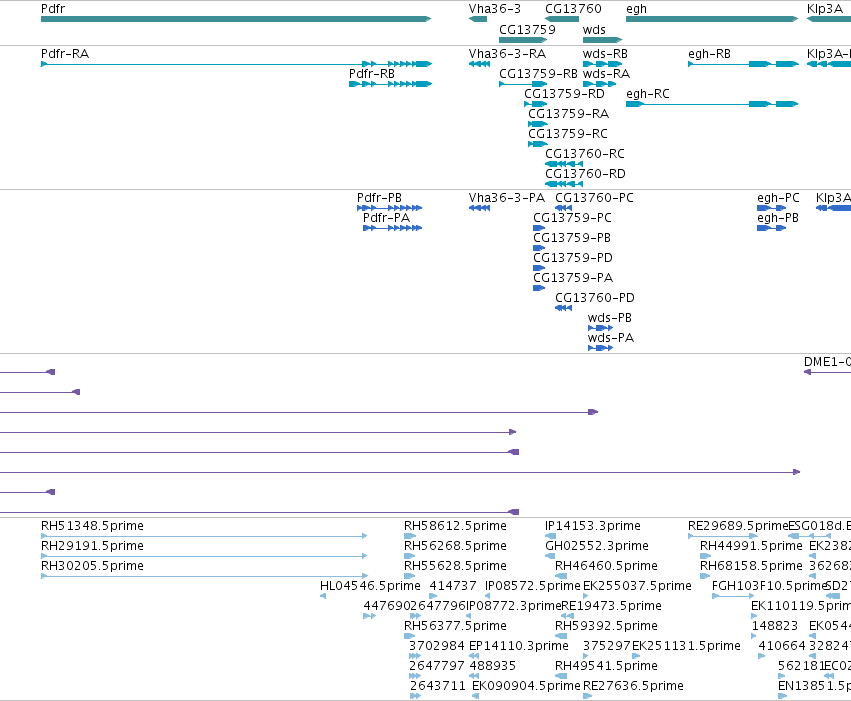
Task: Select the Pdfr-RA transcript label
Action: (65, 54)
